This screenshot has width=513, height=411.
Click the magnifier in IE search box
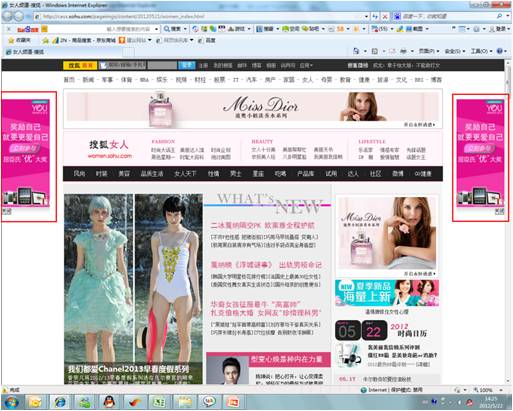pos(499,16)
